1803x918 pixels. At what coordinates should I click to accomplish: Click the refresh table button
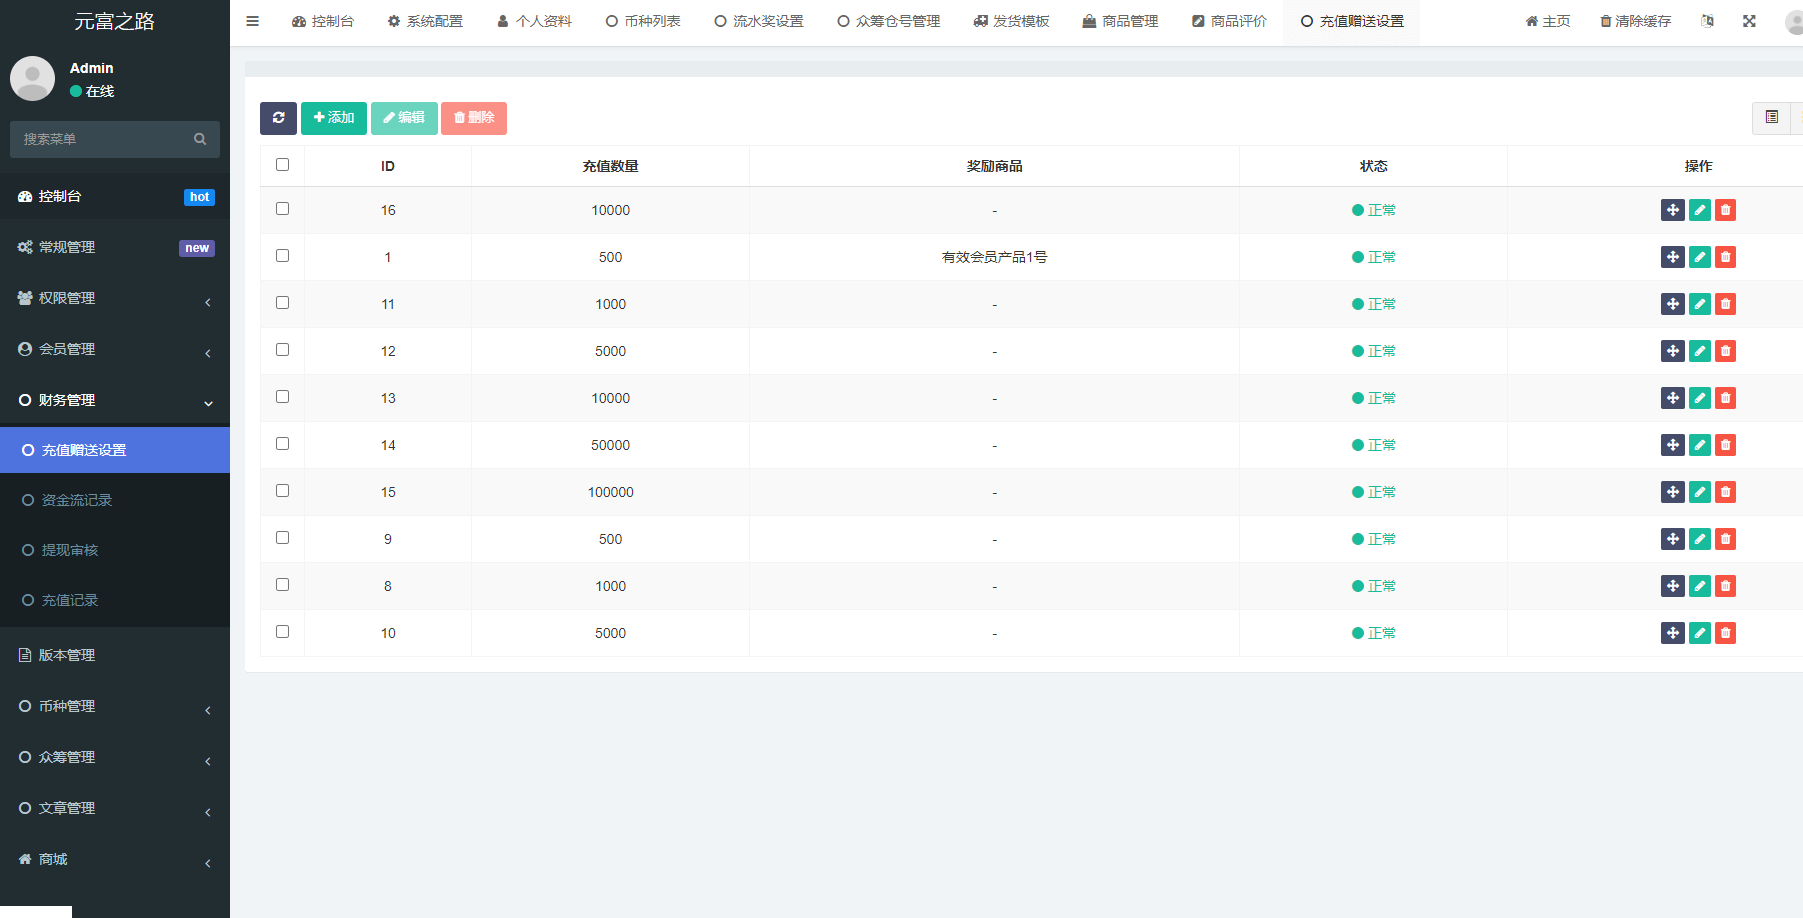click(278, 118)
